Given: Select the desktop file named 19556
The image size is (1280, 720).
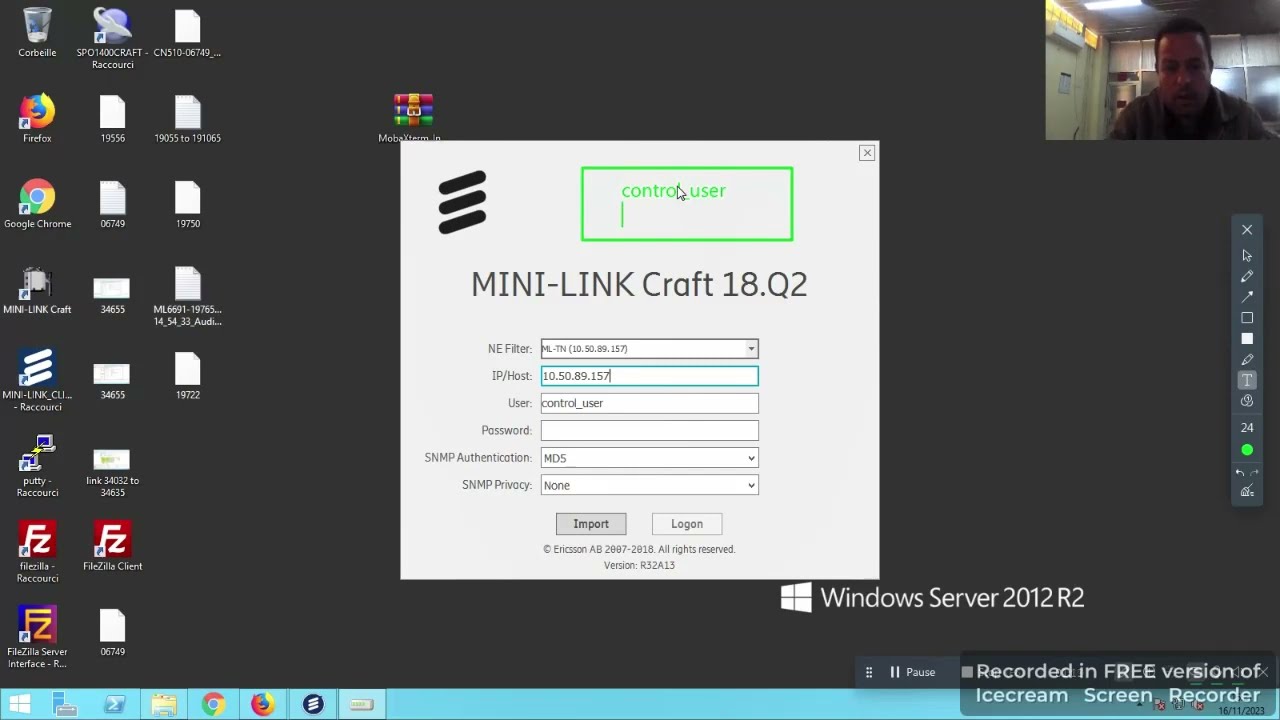Looking at the screenshot, I should (112, 118).
